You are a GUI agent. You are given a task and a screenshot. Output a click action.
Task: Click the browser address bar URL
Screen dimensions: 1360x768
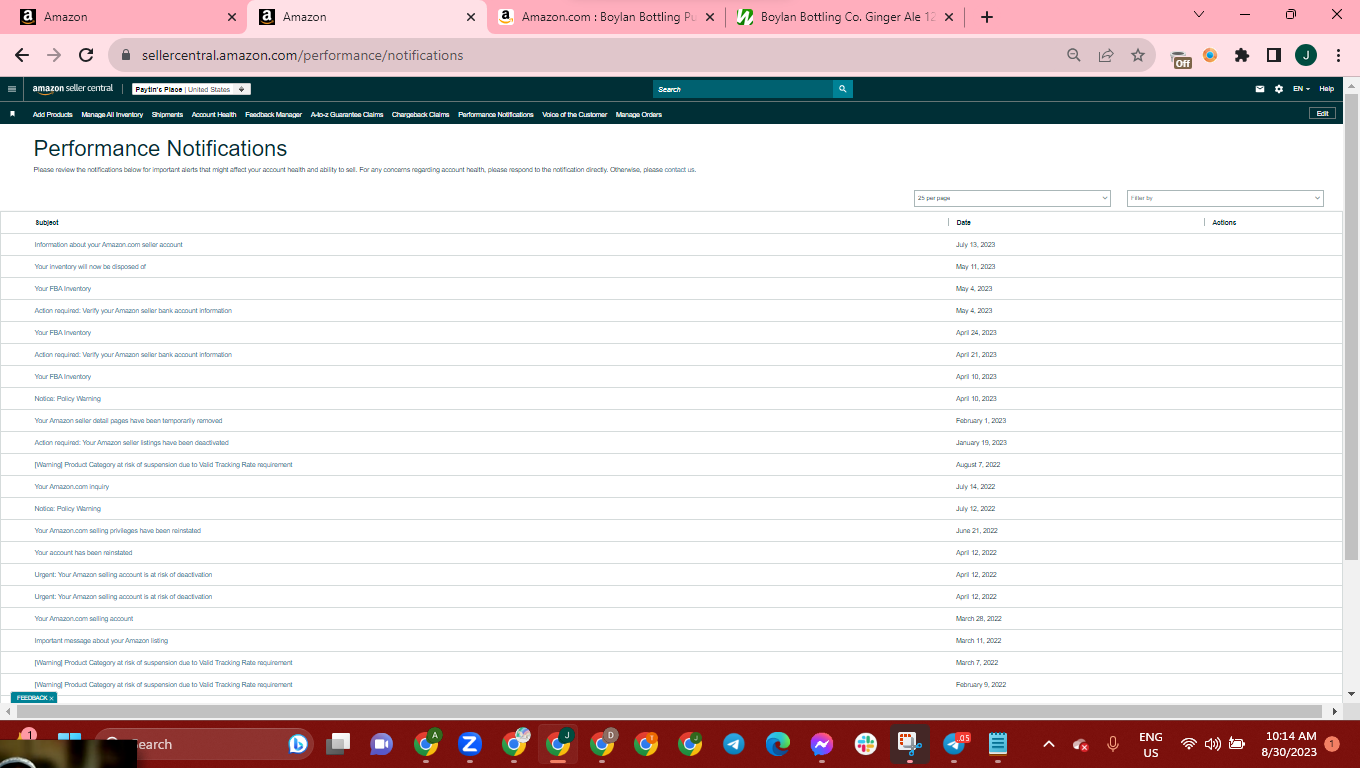pyautogui.click(x=302, y=55)
